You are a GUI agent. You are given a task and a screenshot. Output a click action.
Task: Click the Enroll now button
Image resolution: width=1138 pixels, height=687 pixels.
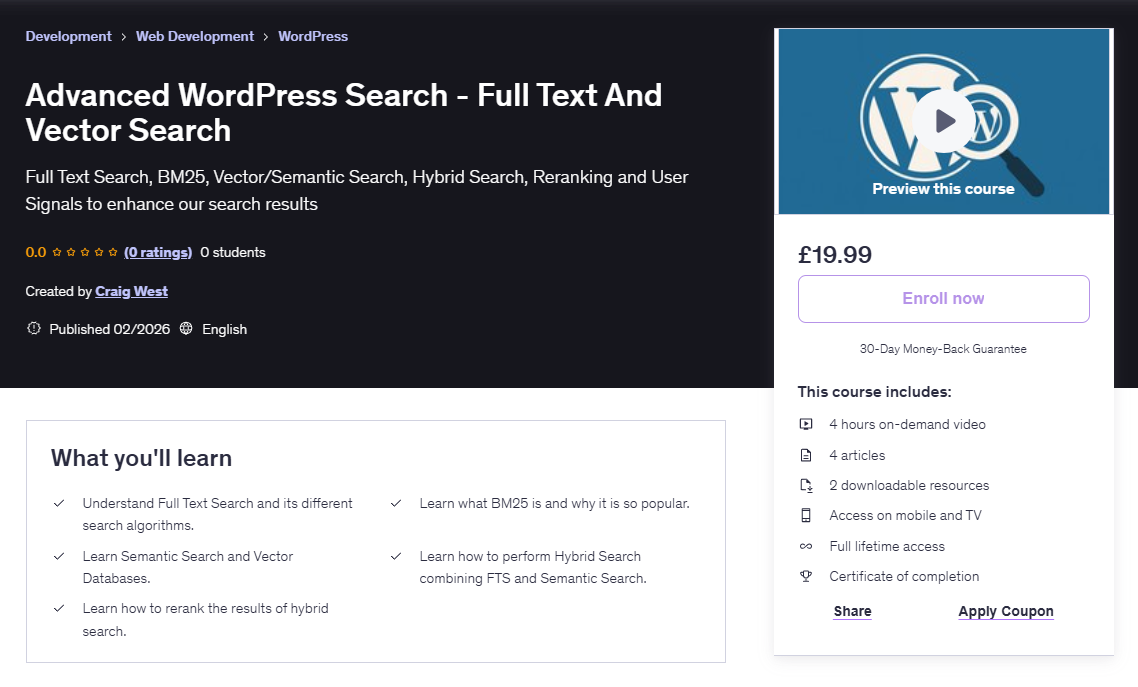[x=943, y=298]
